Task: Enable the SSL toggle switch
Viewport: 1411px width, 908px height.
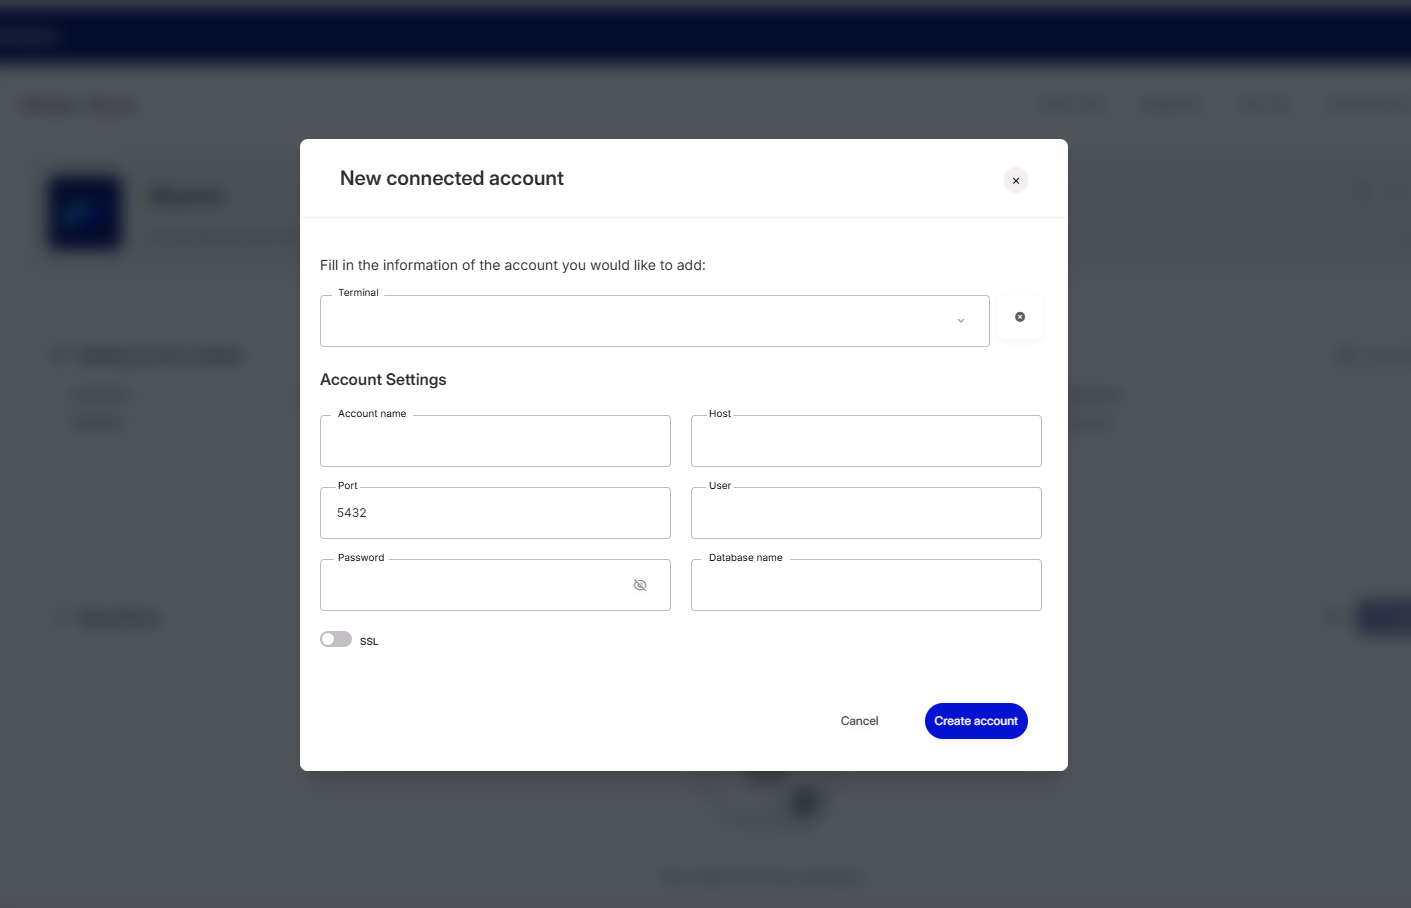Action: (336, 640)
